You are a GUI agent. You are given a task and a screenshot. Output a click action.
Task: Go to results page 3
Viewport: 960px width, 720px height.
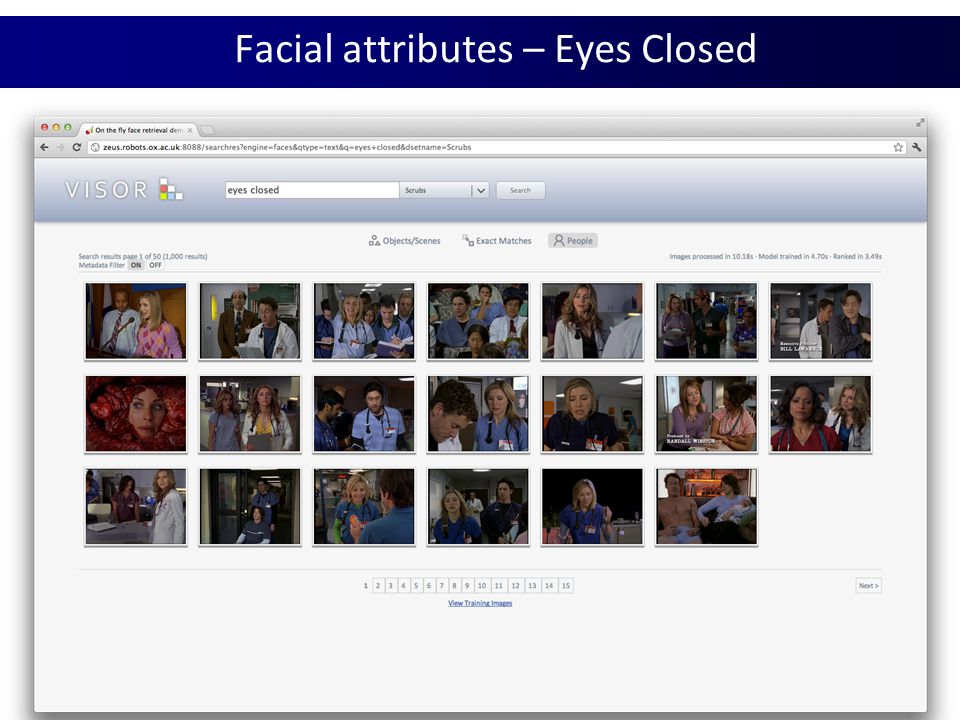click(391, 586)
